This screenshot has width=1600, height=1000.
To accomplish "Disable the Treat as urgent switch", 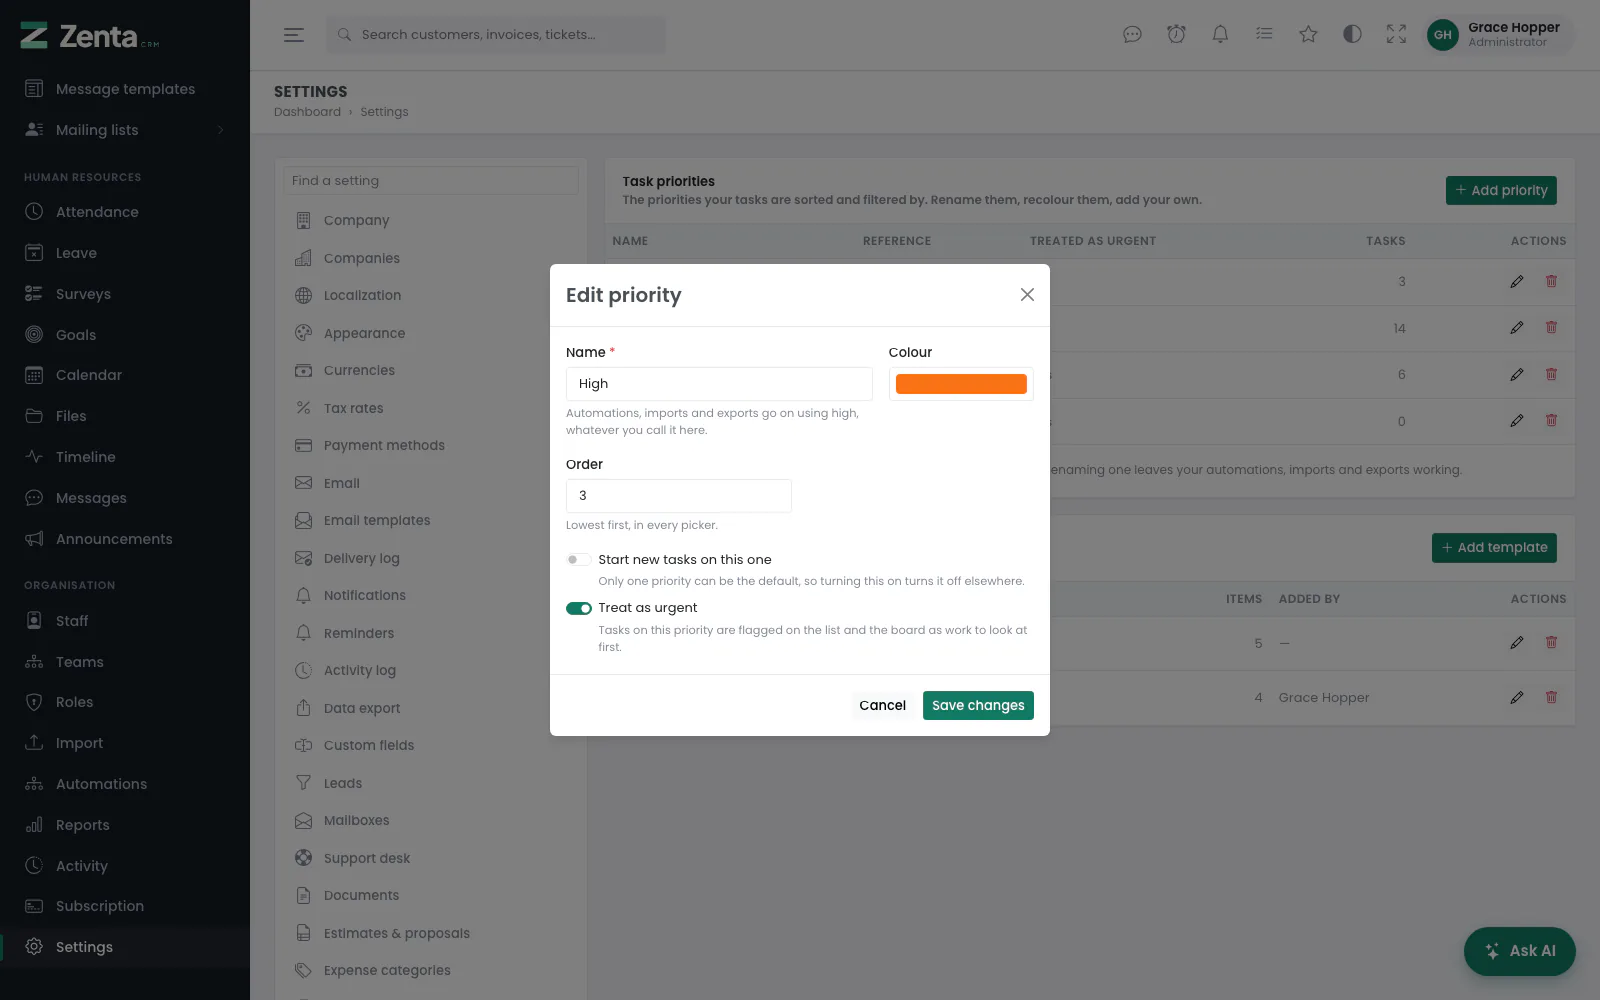I will tap(579, 608).
